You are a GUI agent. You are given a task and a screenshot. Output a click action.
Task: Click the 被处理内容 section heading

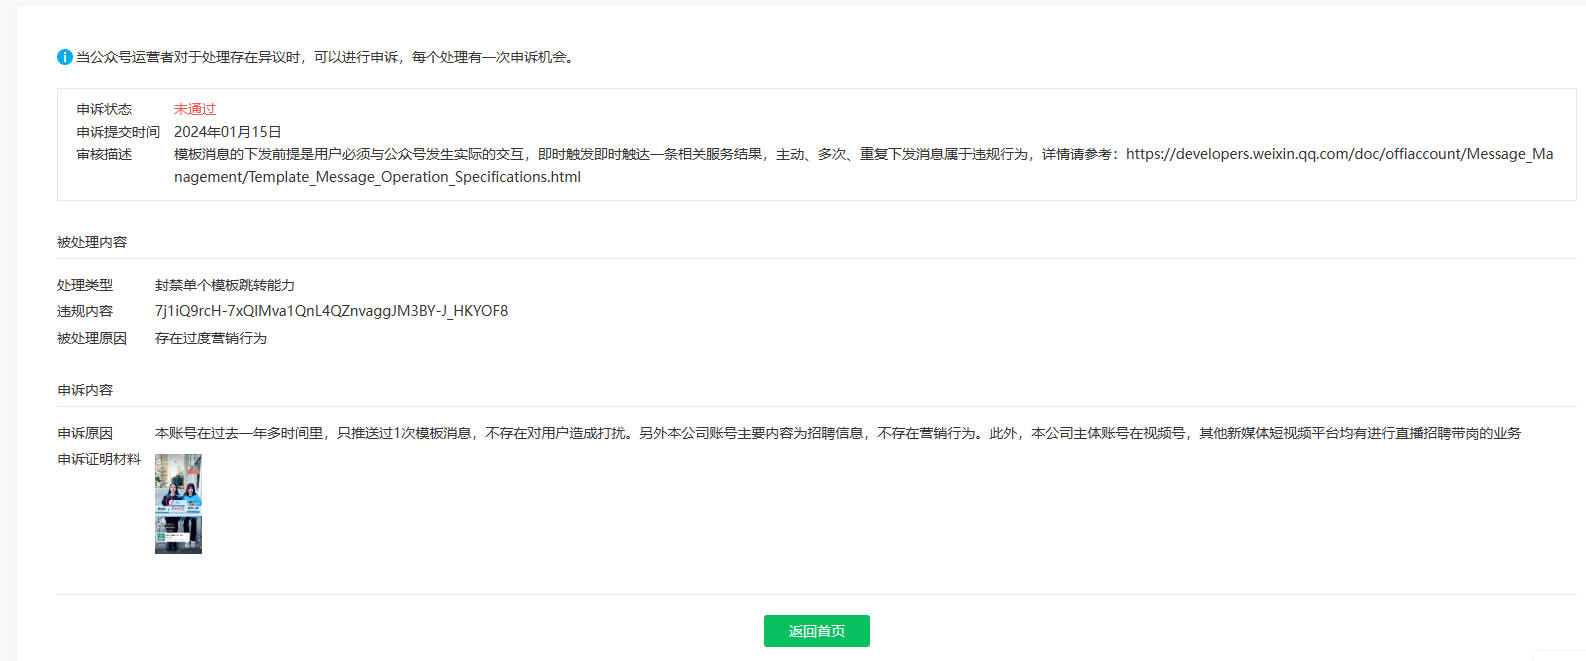pos(92,242)
